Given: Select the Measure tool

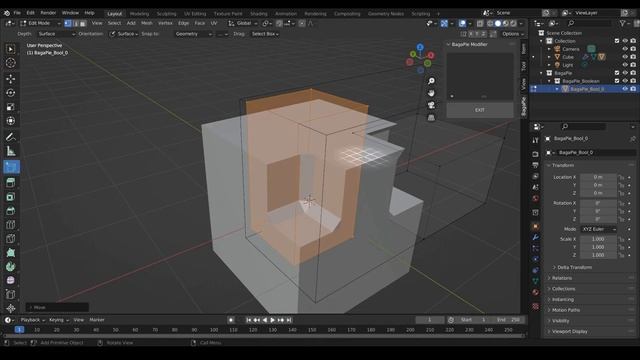Looking at the screenshot, I should (11, 151).
